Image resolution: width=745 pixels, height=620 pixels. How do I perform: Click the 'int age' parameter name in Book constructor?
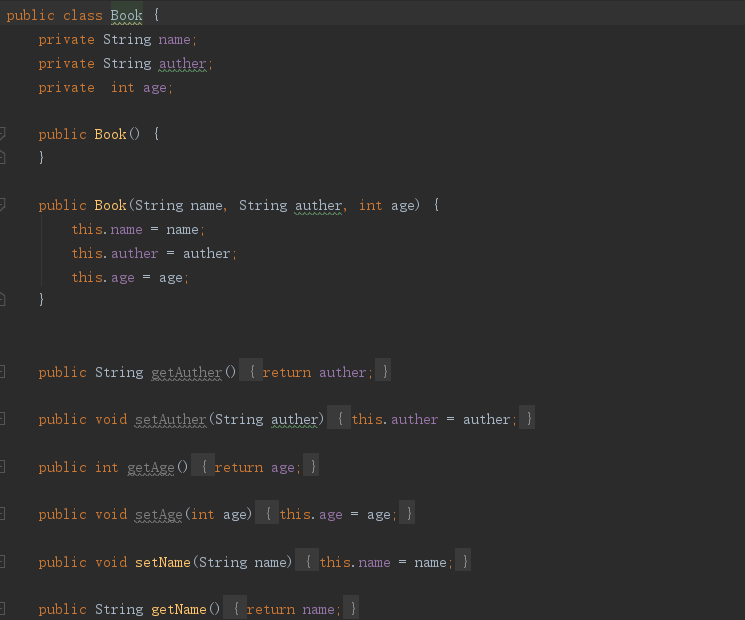click(x=403, y=206)
